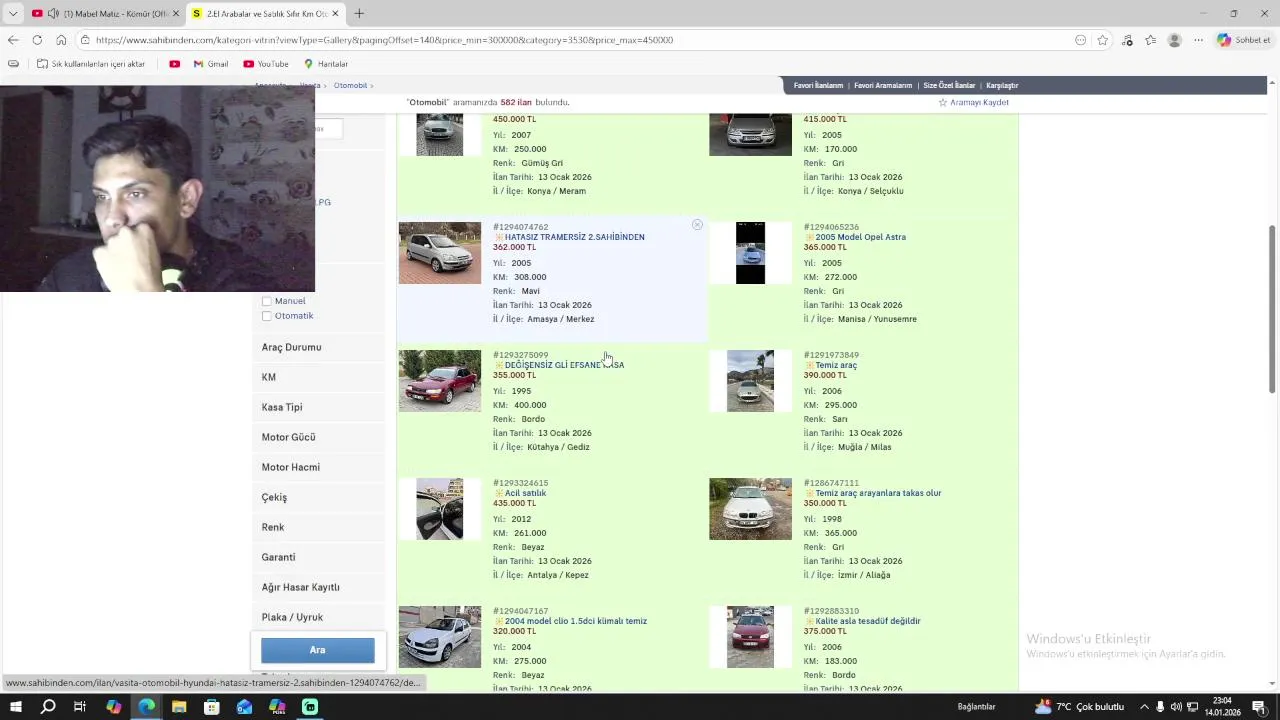Expand Motor Gücü filter

pyautogui.click(x=318, y=437)
